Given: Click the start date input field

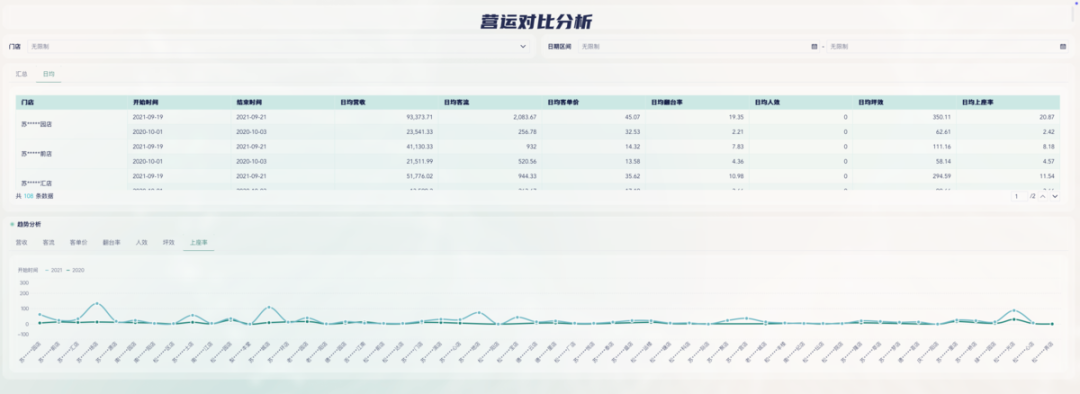Looking at the screenshot, I should [698, 47].
